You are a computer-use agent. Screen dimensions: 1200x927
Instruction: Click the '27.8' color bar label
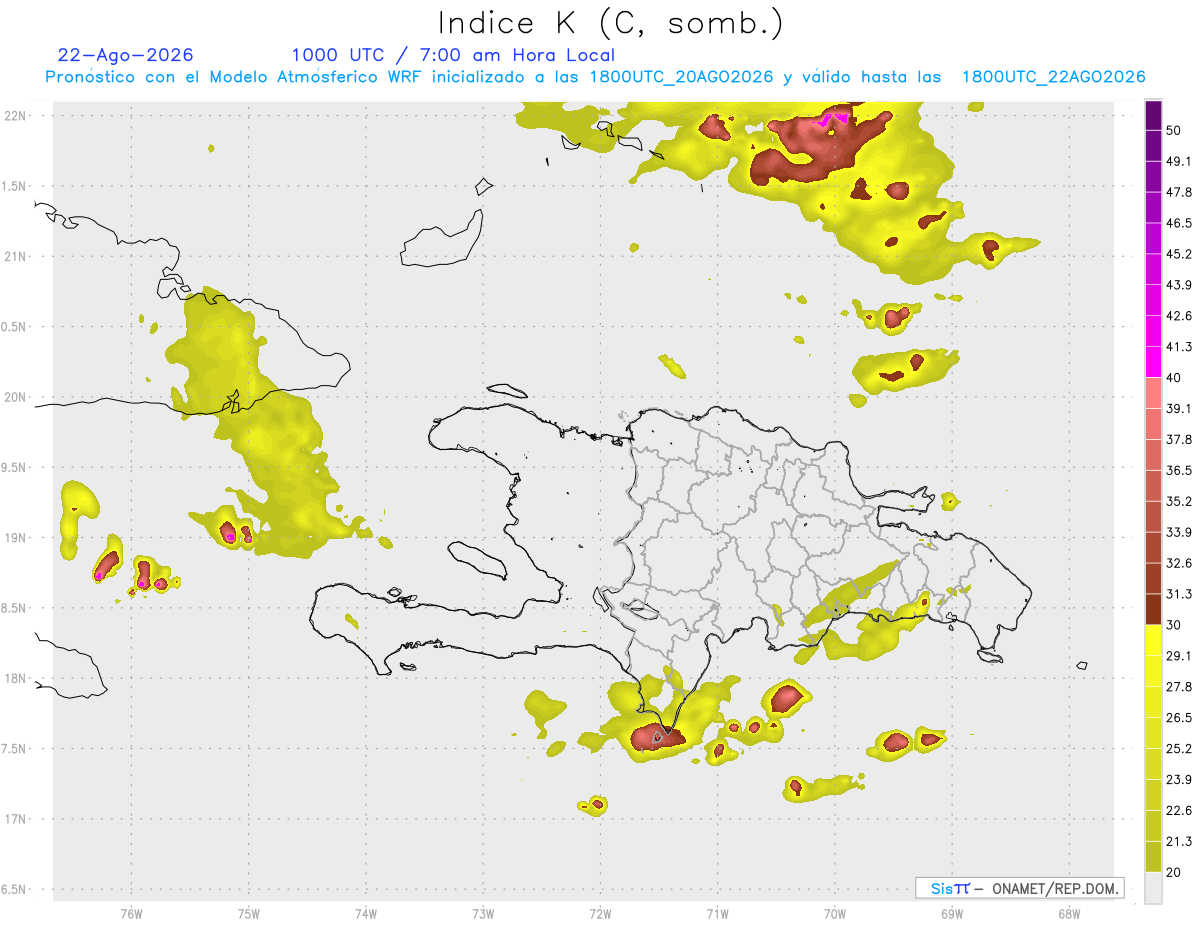point(1179,687)
